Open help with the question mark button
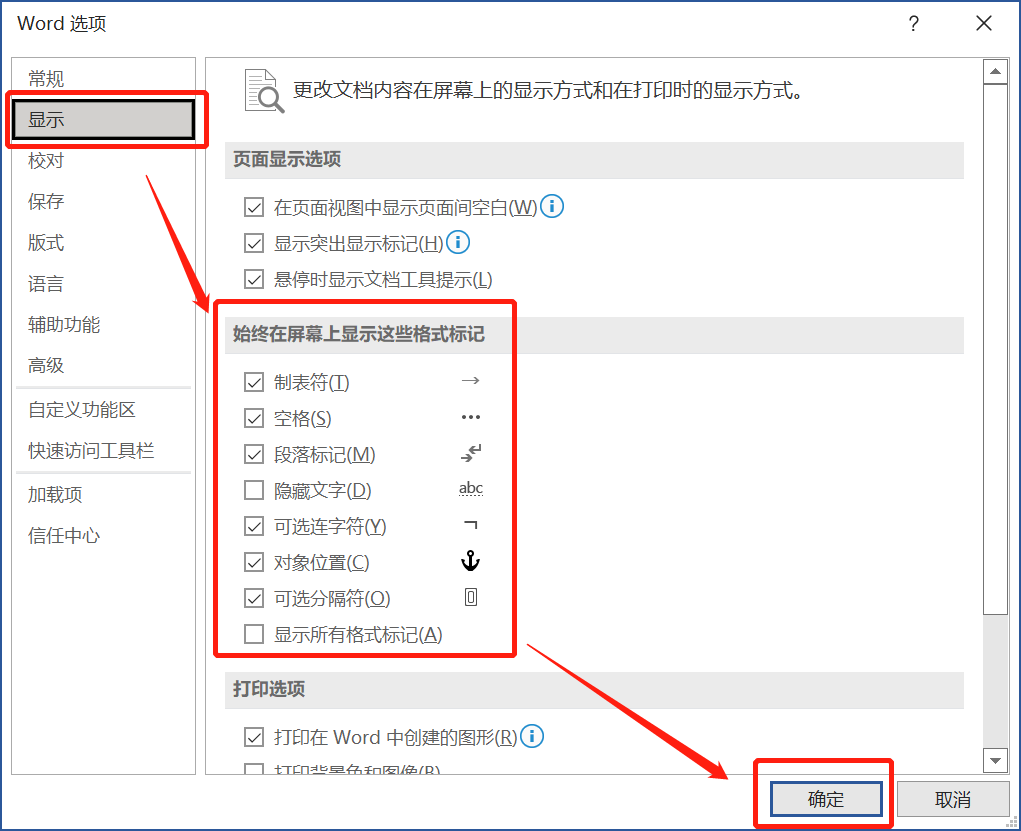The image size is (1021, 831). click(x=914, y=23)
